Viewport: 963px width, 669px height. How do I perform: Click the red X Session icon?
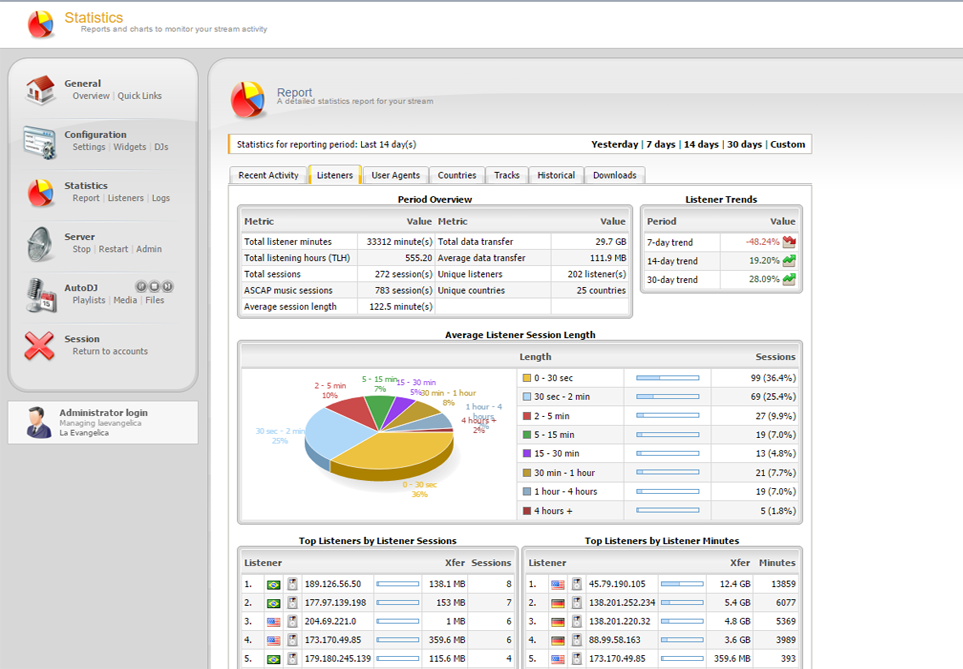tap(40, 345)
